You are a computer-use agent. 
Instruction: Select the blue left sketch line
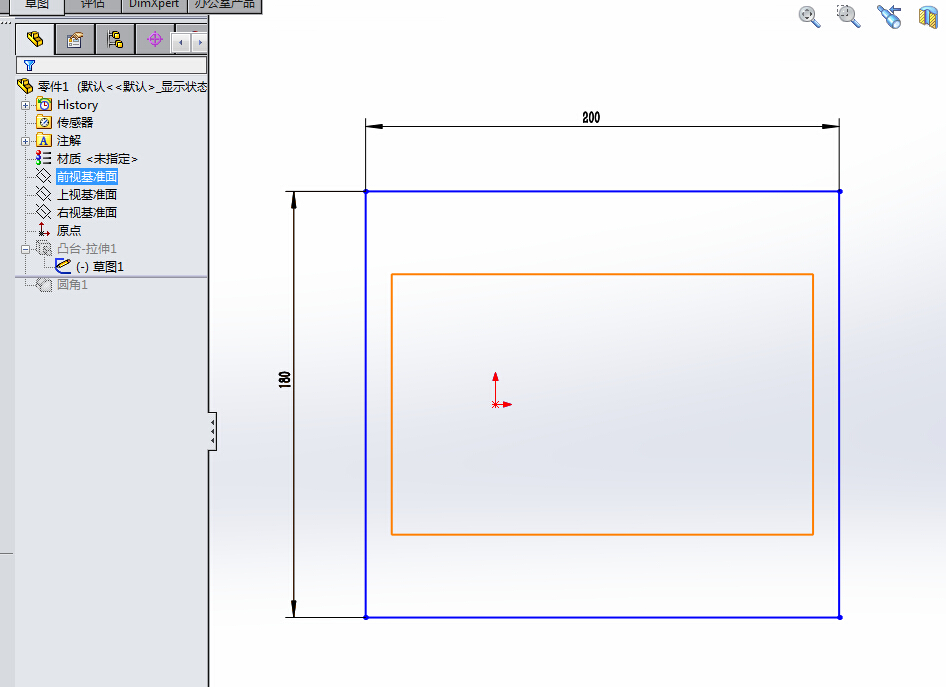point(366,404)
